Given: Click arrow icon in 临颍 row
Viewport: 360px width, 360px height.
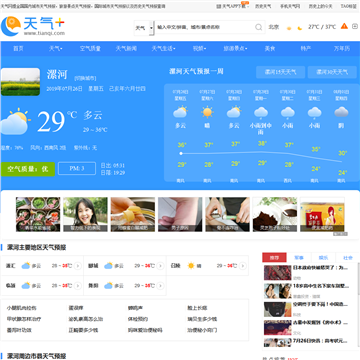Looking at the screenshot, I should pos(78,286).
